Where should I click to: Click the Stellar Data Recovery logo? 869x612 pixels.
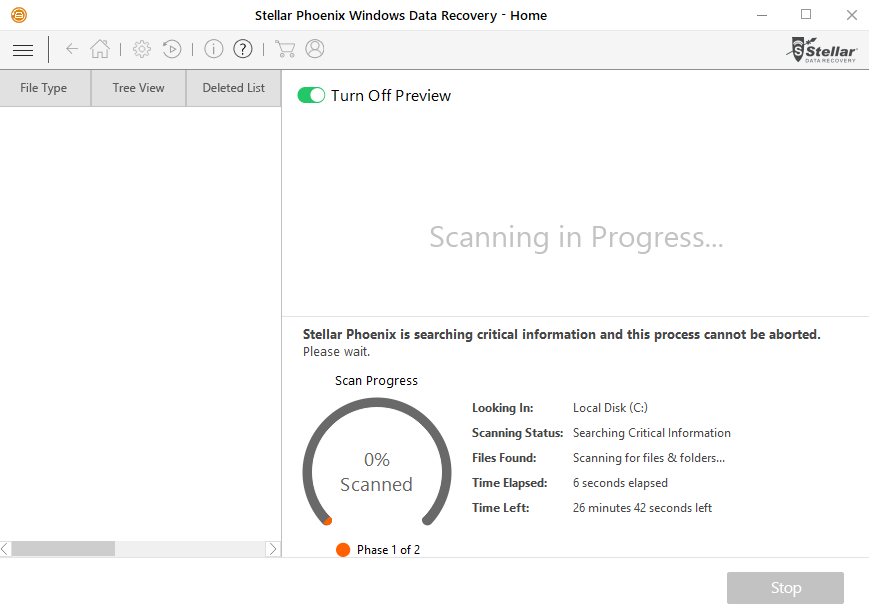coord(823,49)
